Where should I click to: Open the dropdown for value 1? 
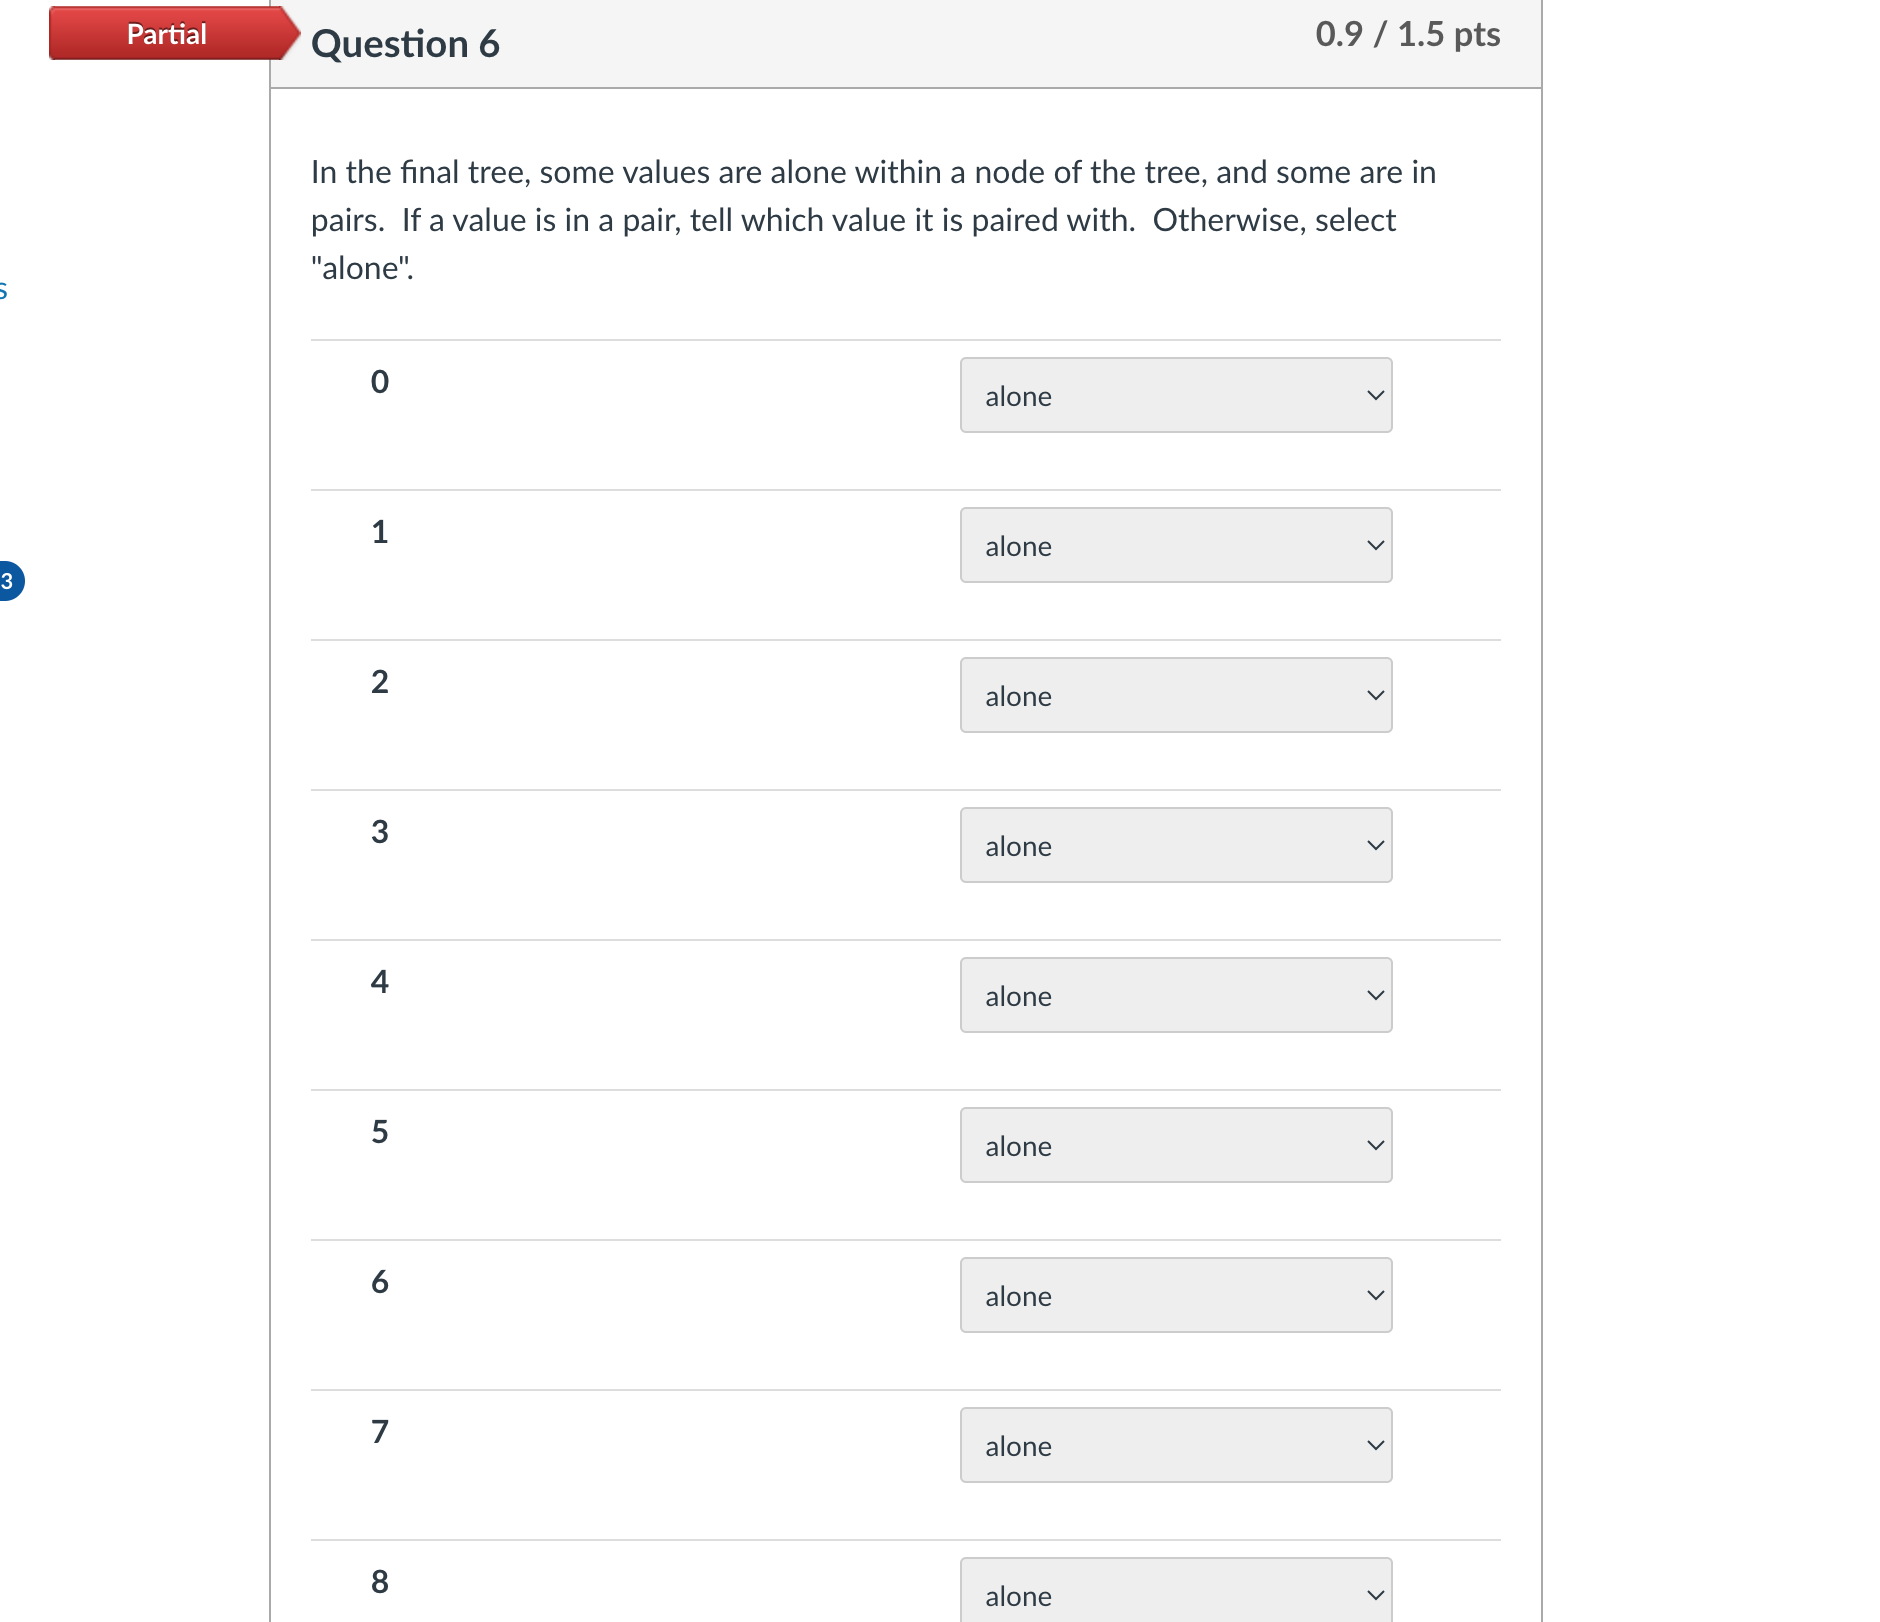pos(1176,546)
